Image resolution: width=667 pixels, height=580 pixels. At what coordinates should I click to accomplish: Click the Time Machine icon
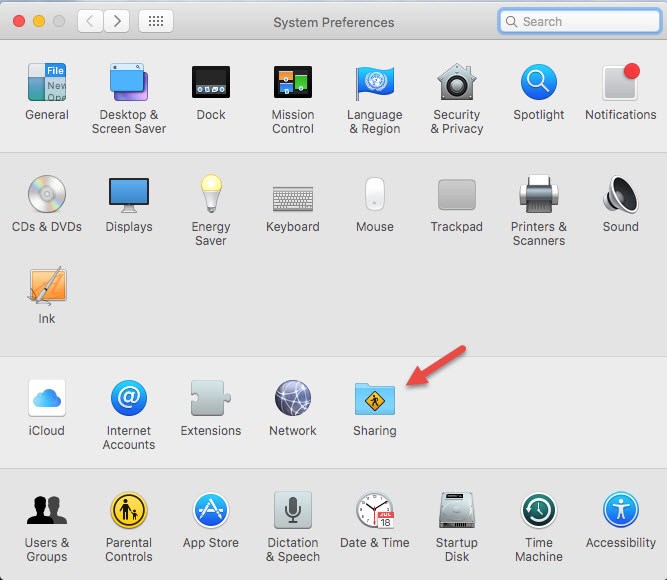[539, 512]
